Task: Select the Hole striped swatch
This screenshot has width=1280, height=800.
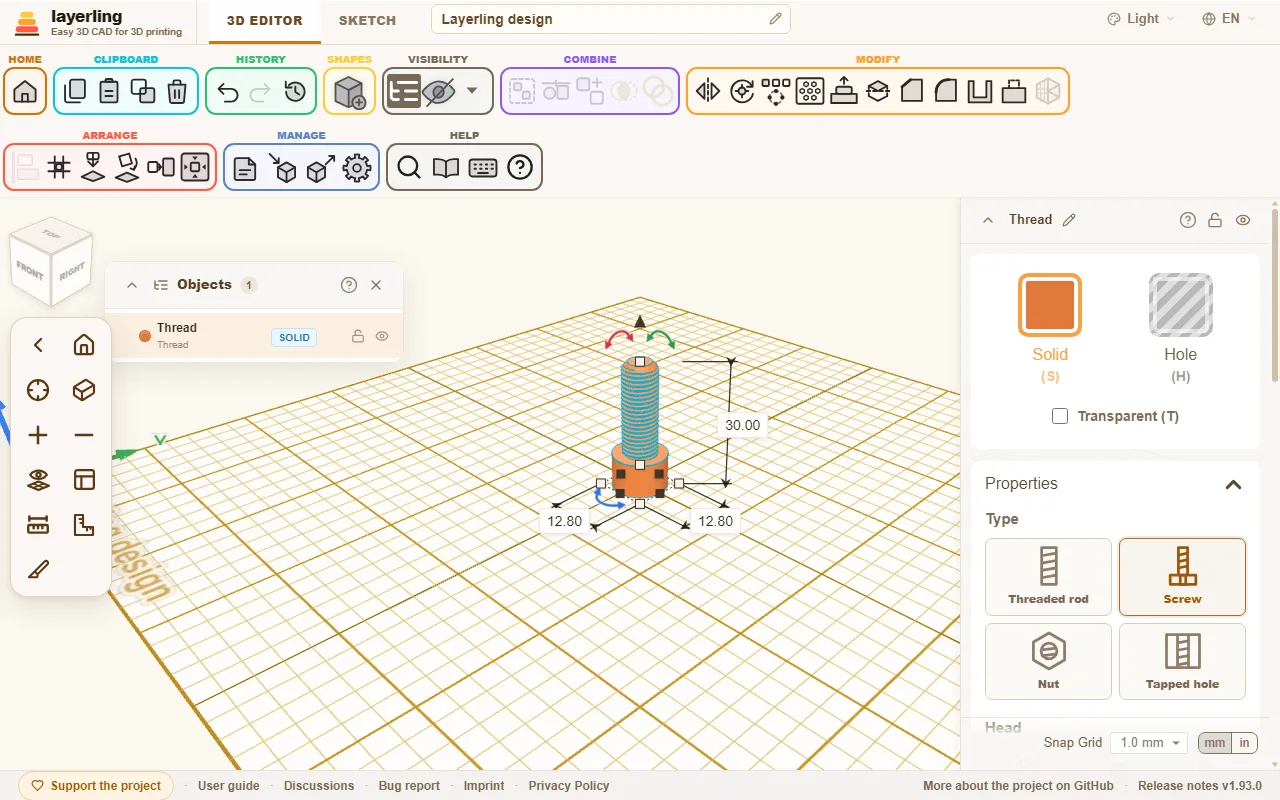Action: click(1180, 305)
